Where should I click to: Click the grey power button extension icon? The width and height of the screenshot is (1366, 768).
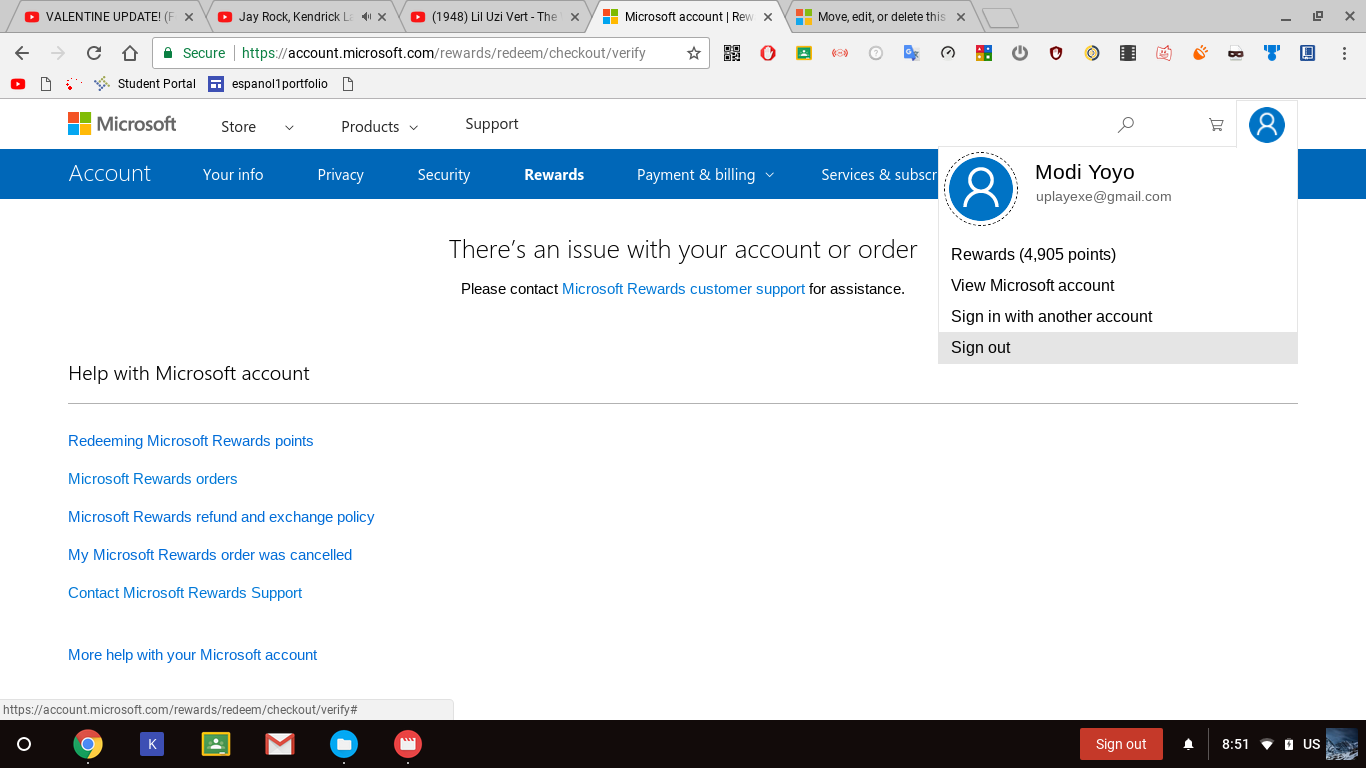(x=1020, y=54)
